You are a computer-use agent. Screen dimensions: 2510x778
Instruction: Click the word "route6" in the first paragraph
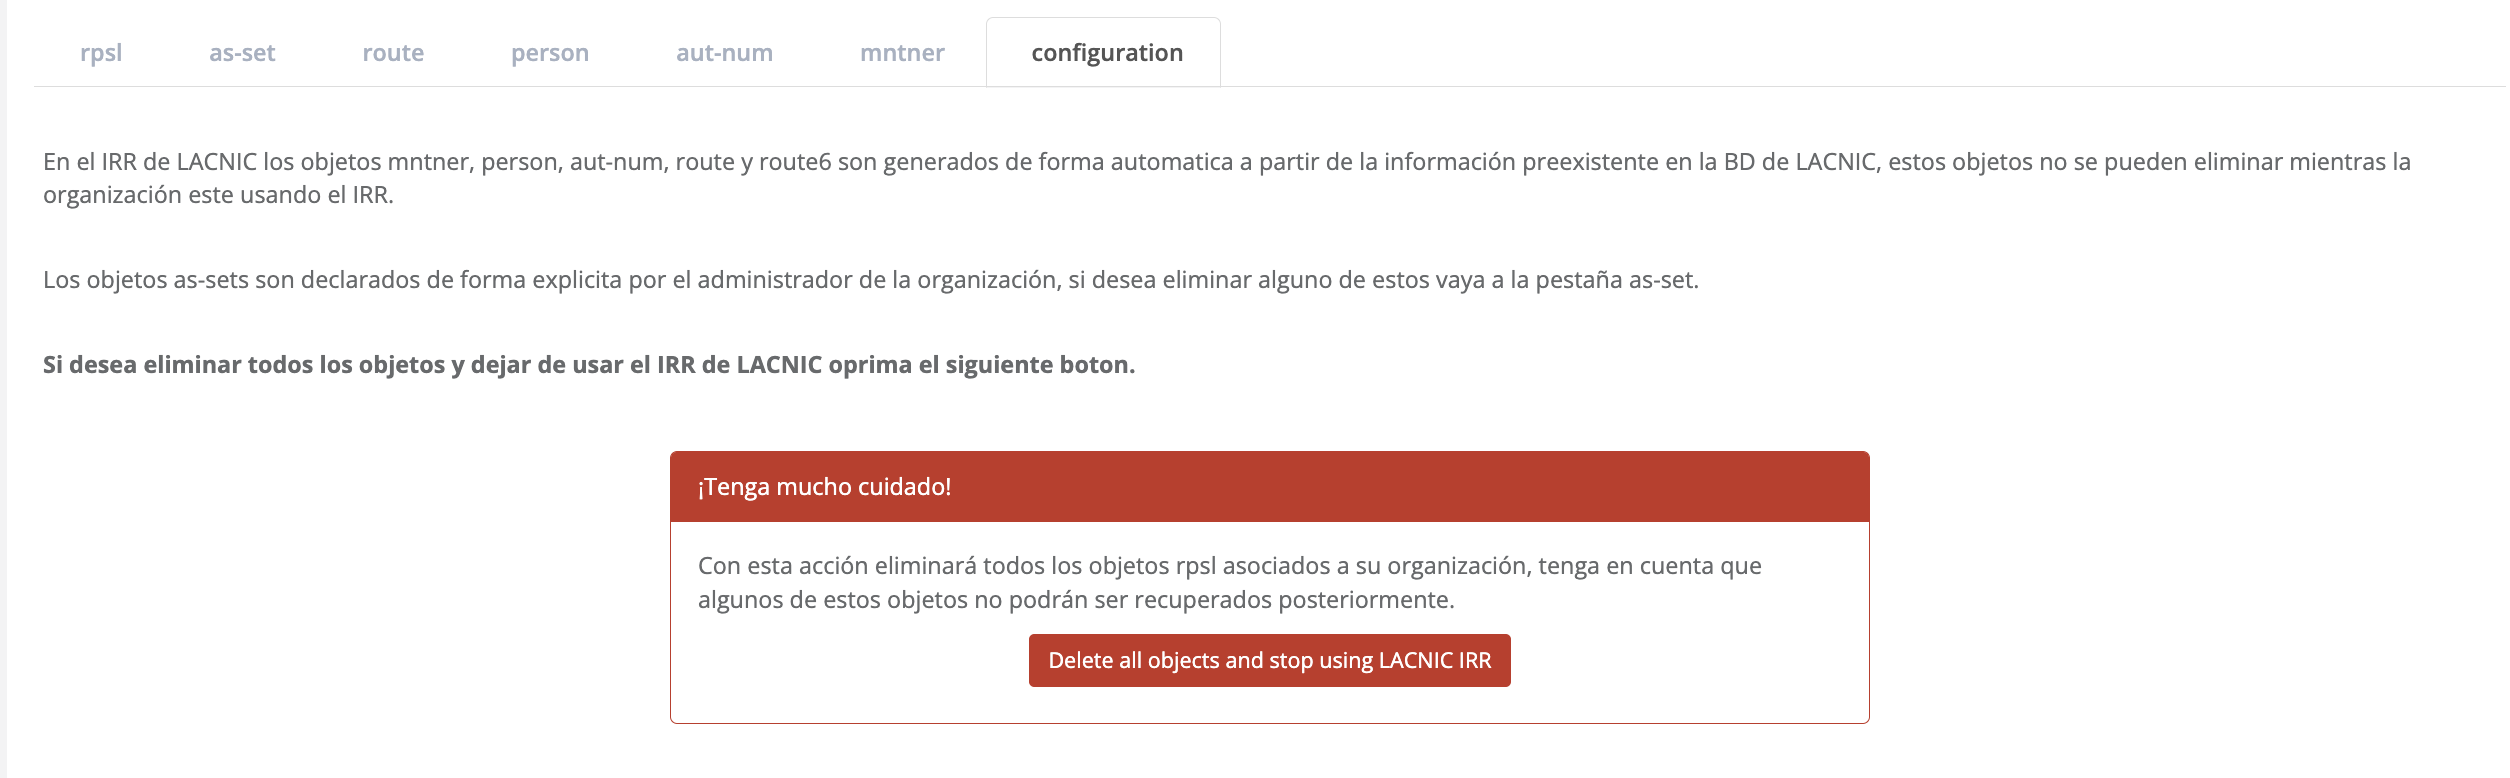click(795, 162)
